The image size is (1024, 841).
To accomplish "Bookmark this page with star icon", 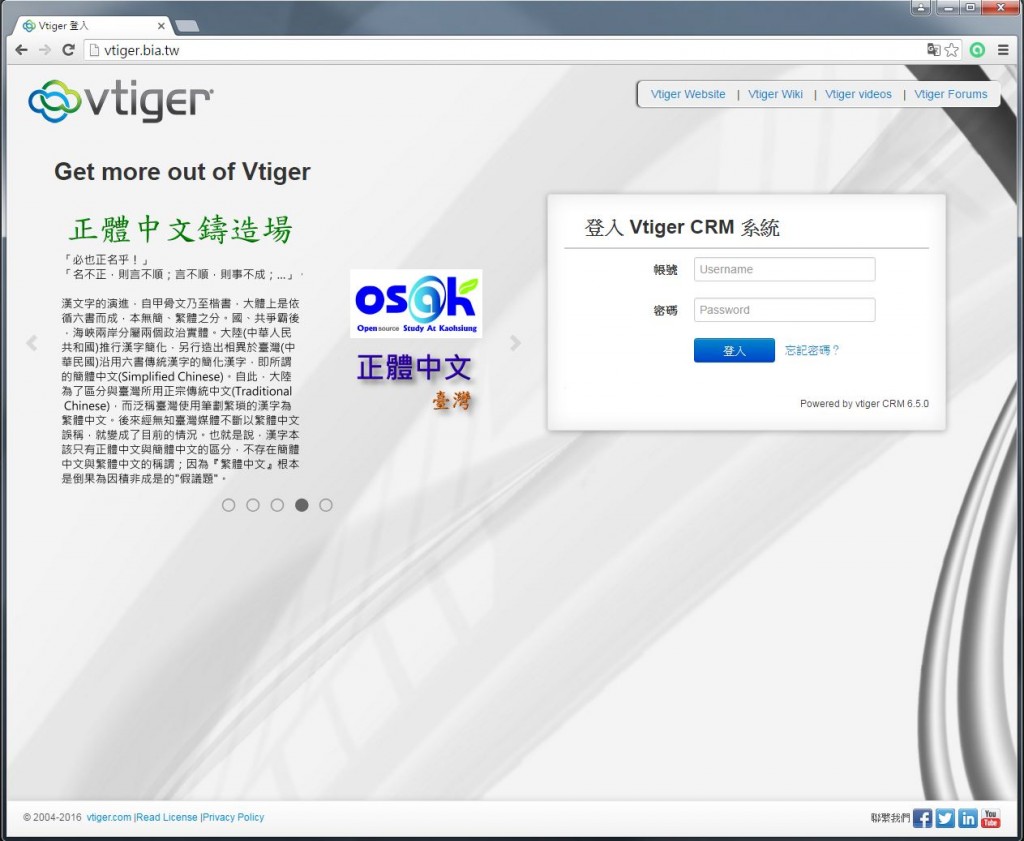I will tap(952, 50).
